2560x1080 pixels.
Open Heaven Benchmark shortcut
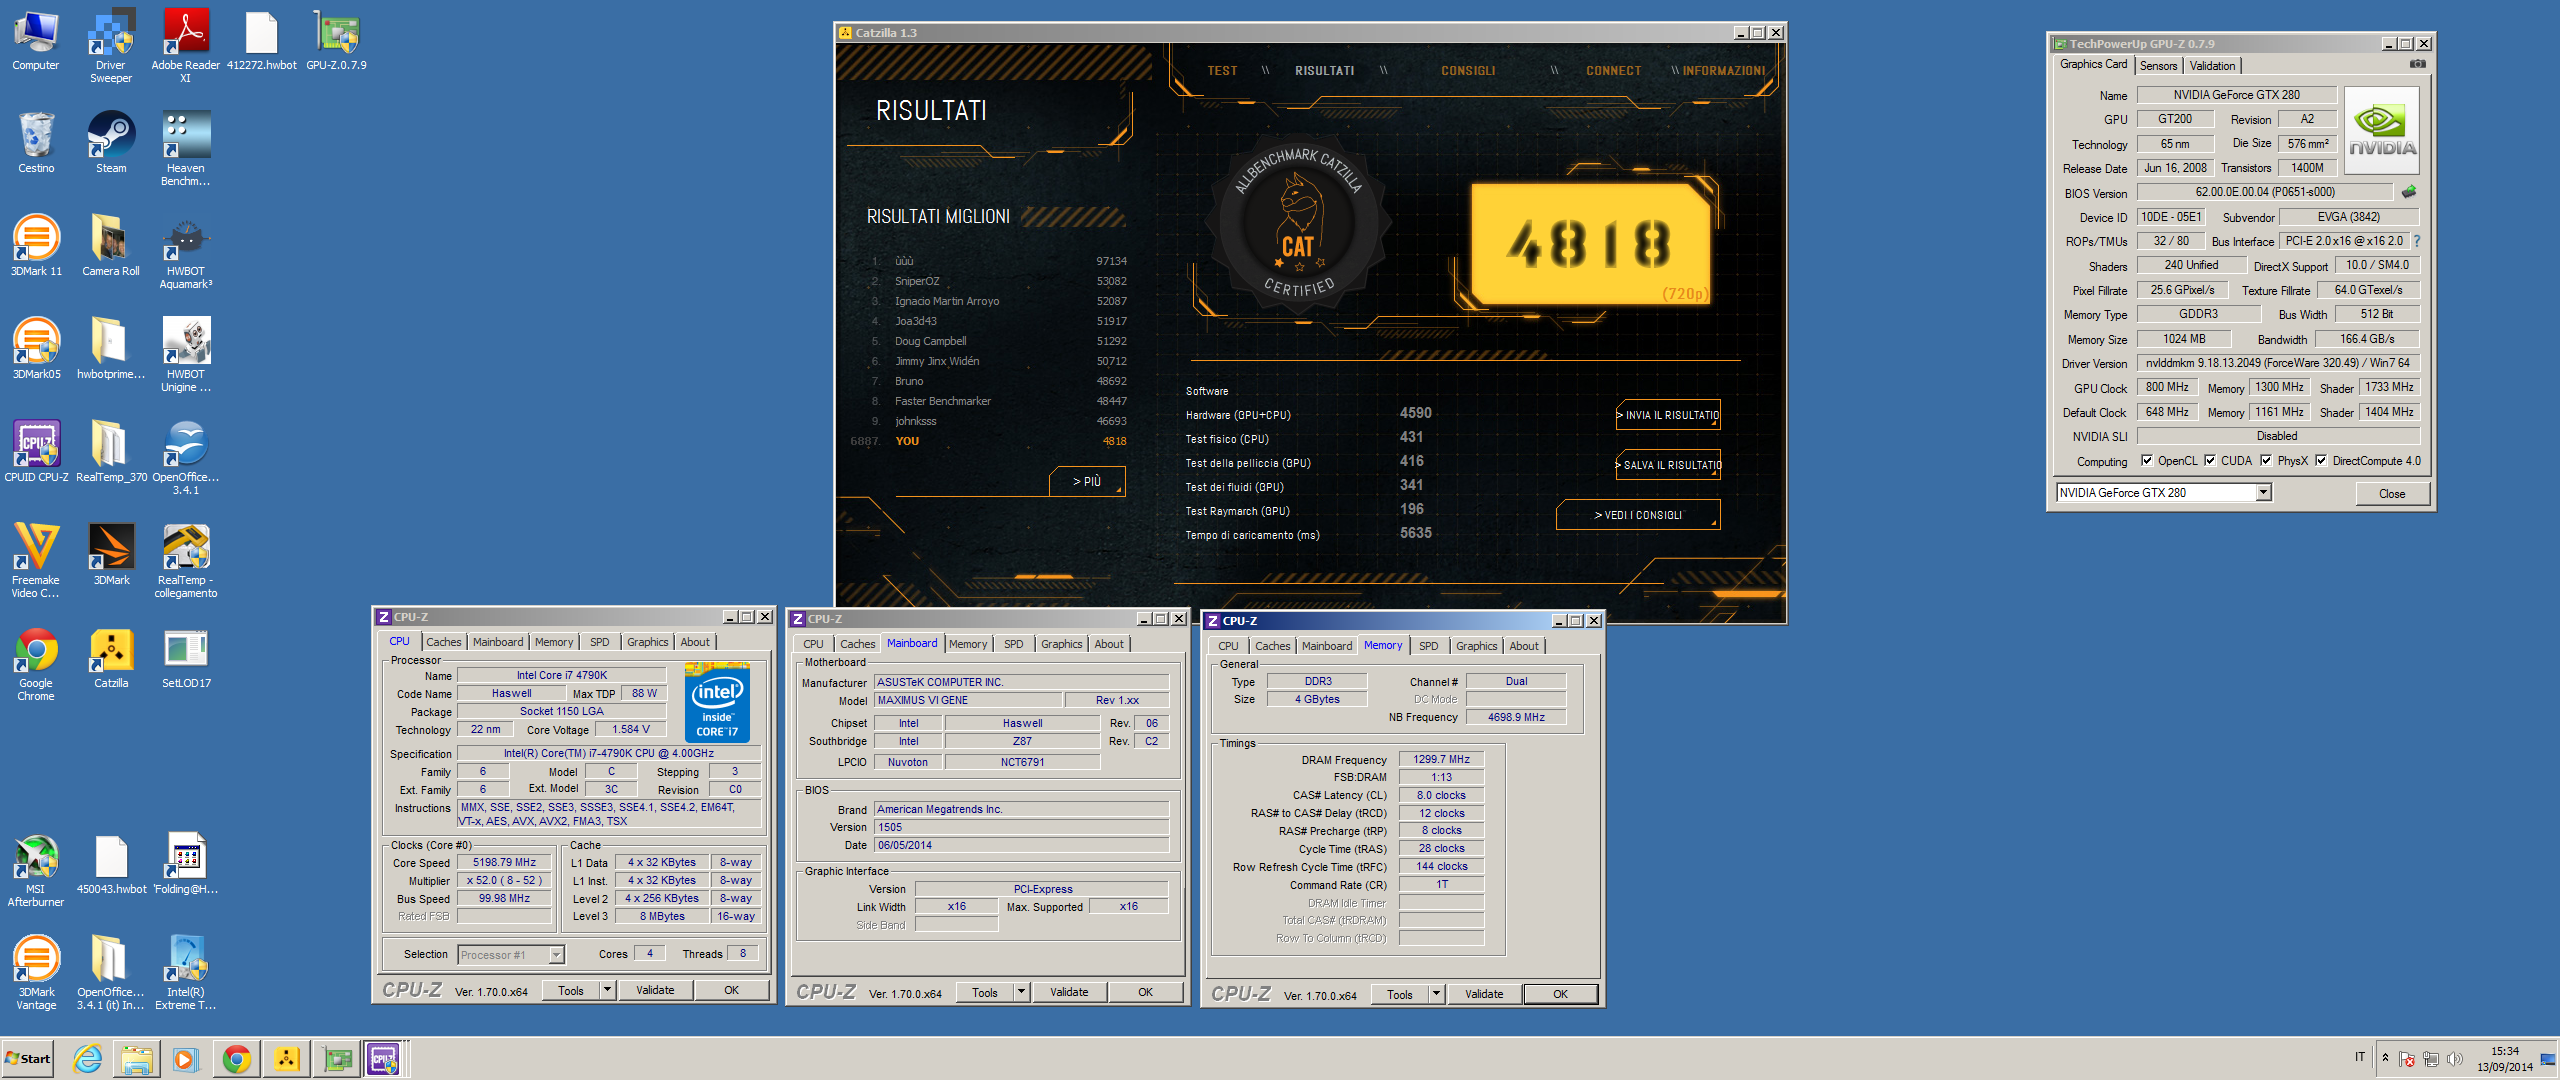click(x=186, y=149)
